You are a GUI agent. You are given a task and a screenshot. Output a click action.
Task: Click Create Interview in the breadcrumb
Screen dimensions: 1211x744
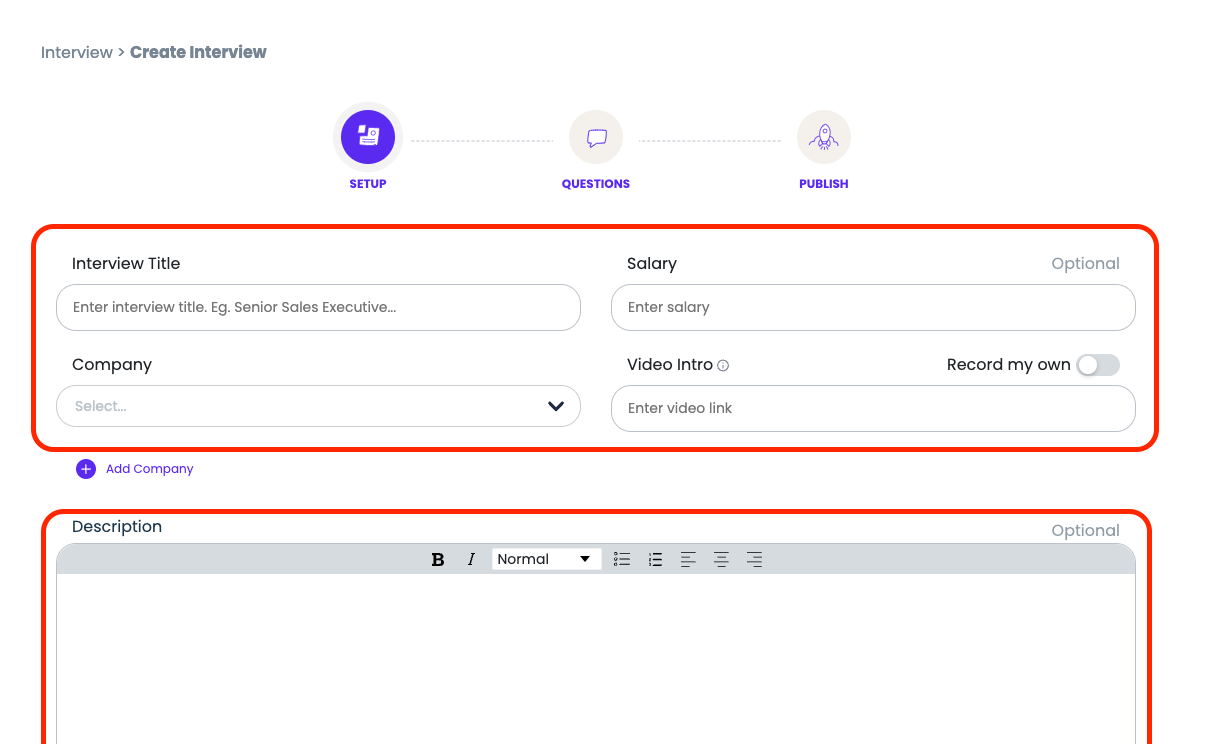[x=198, y=52]
